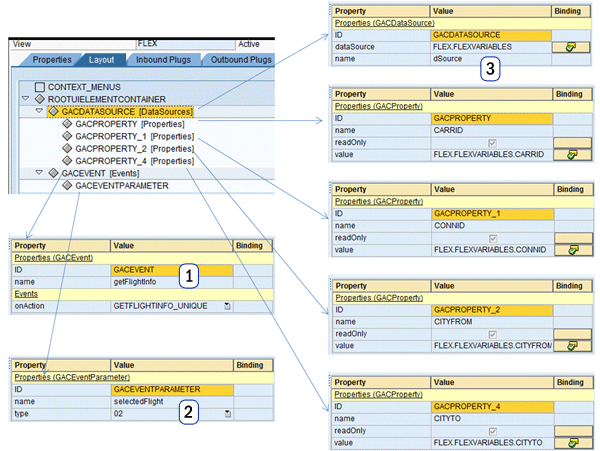Click binding icon beside FLEX.FLEXVARIABLES.CITYFROM value
The height and width of the screenshot is (451, 600).
pos(573,345)
